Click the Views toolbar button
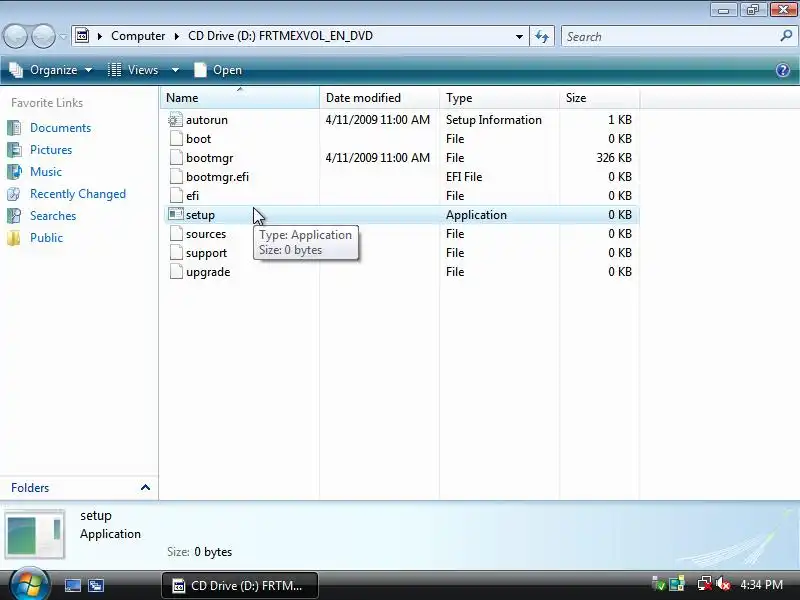 tap(134, 70)
